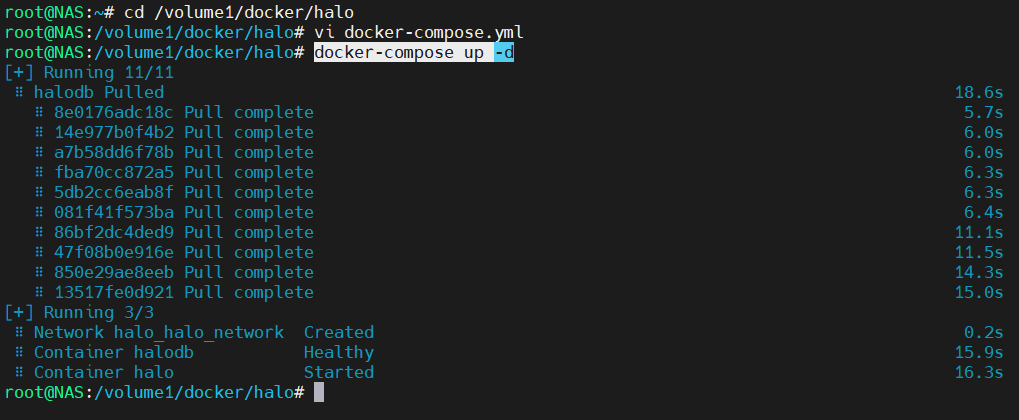The width and height of the screenshot is (1019, 420).
Task: Click the highlighted docker-compose up -d command
Action: [x=414, y=52]
